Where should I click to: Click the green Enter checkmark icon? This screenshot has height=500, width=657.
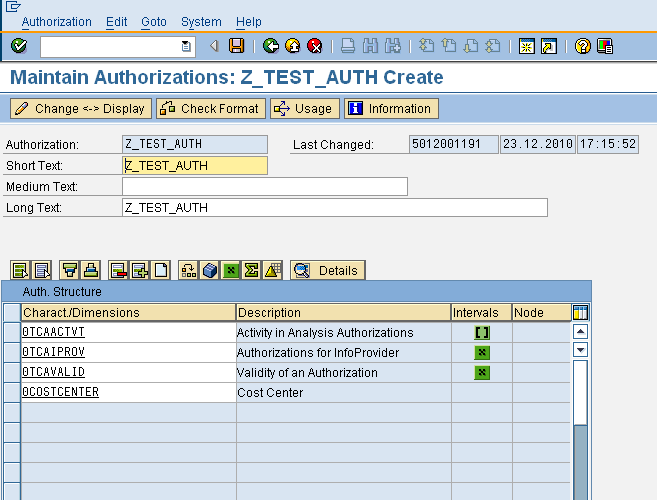(x=19, y=46)
